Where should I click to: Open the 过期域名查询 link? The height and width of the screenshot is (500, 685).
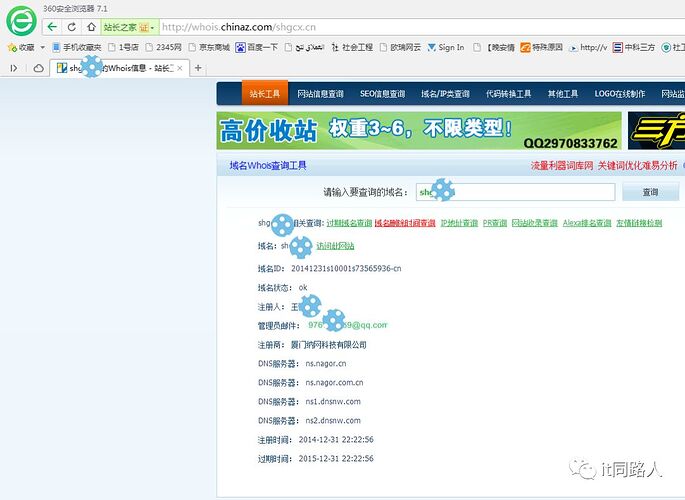click(349, 223)
